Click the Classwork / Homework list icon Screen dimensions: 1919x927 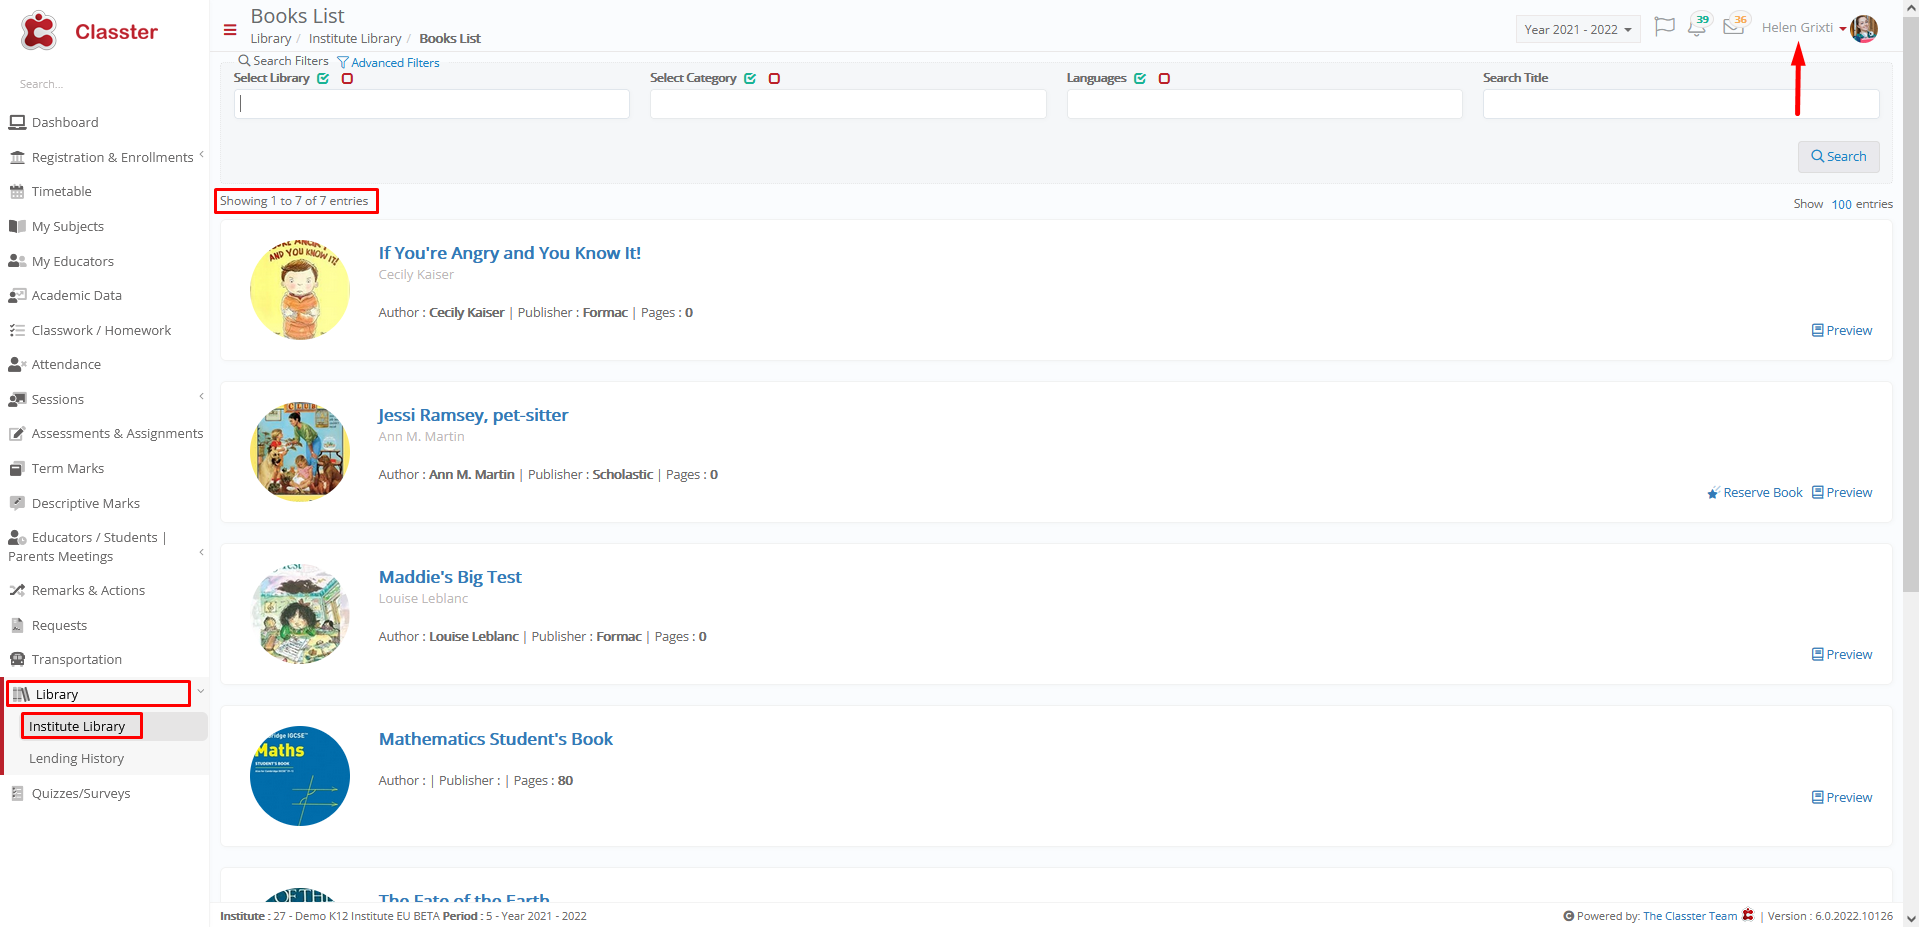pyautogui.click(x=17, y=330)
